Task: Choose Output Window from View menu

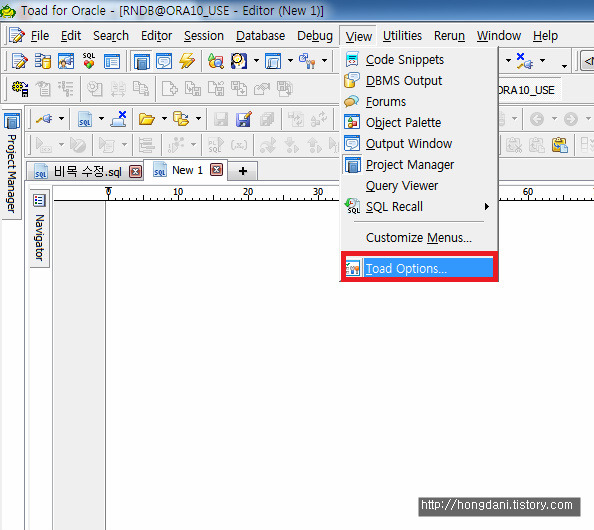Action: (x=419, y=144)
